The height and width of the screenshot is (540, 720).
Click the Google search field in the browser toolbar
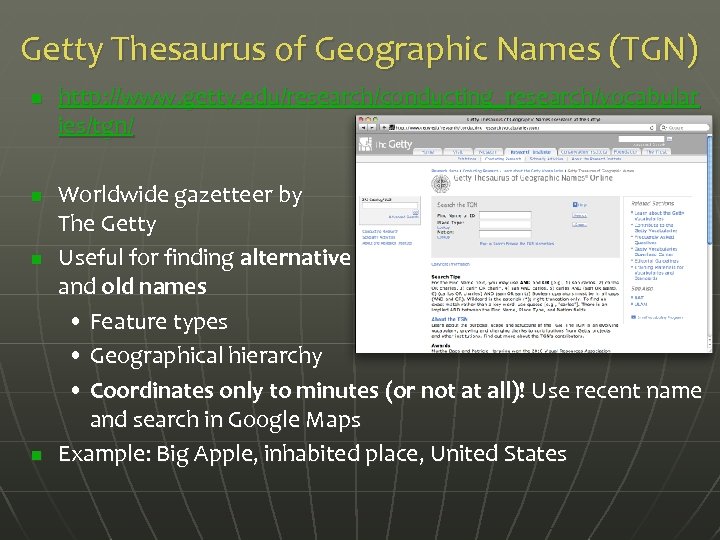(684, 127)
